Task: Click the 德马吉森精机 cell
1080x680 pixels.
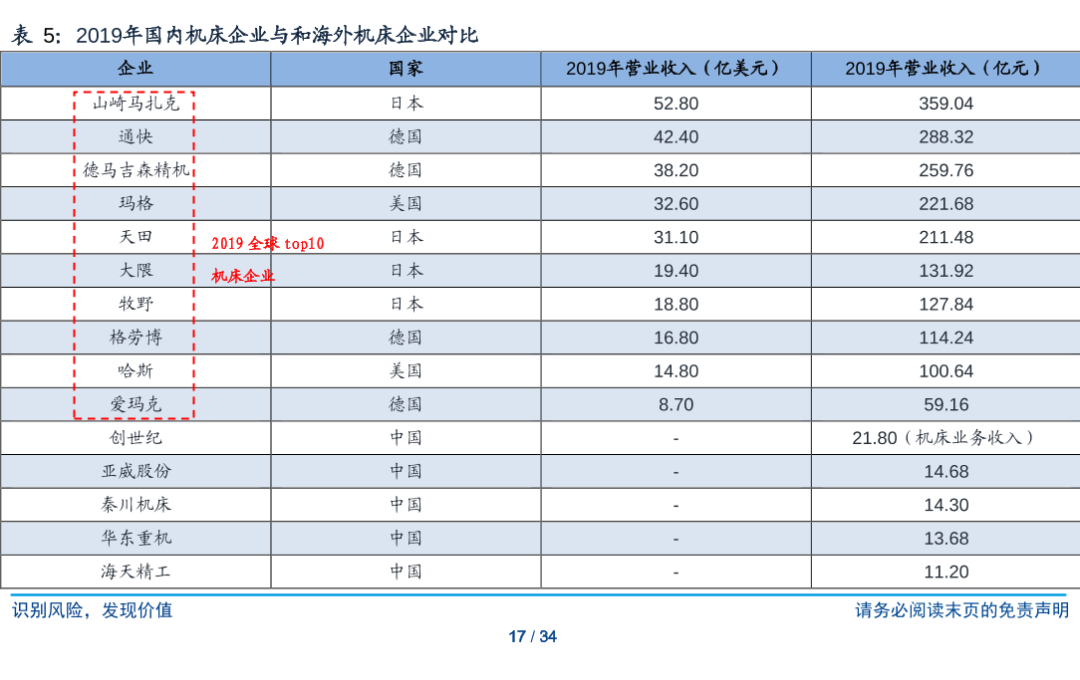Action: 136,170
